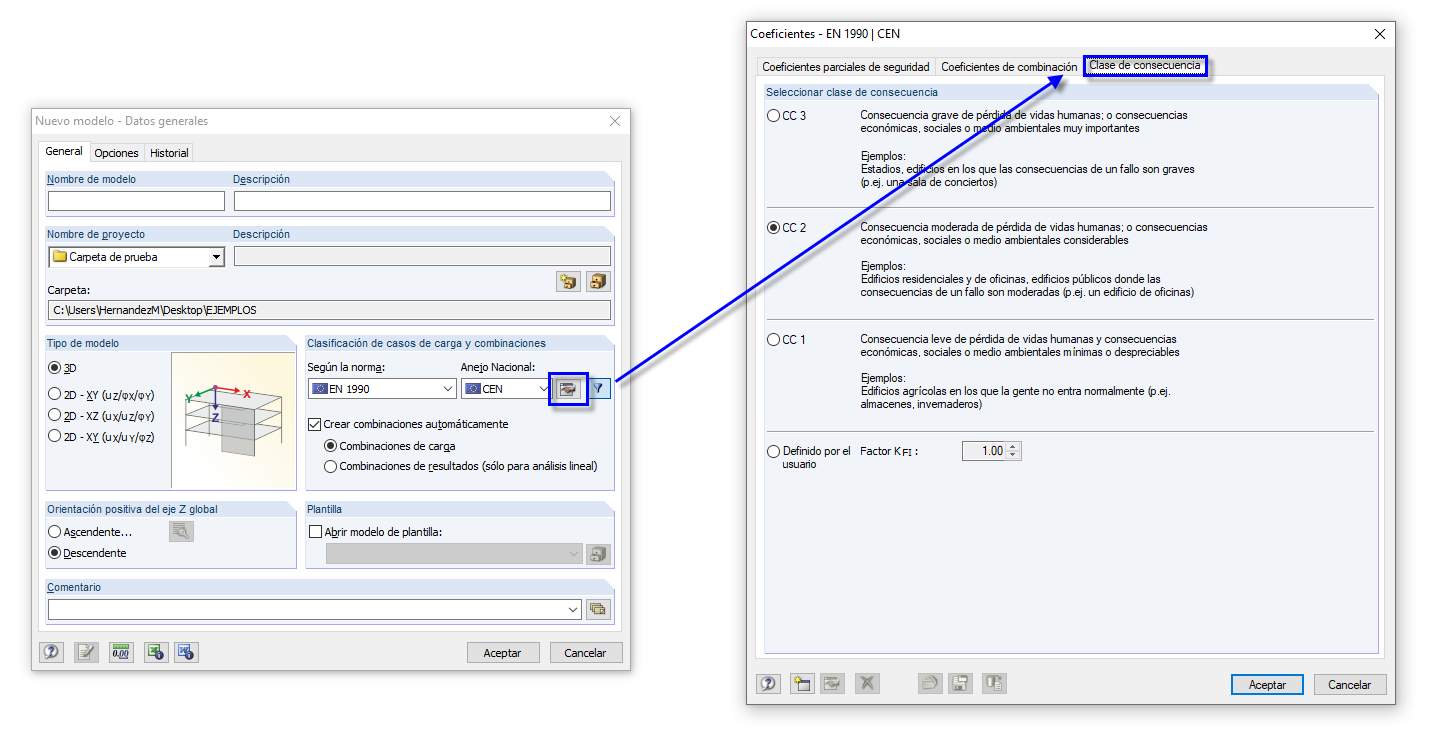
Task: Click Aceptar in Coeficientes dialog
Action: click(1267, 685)
